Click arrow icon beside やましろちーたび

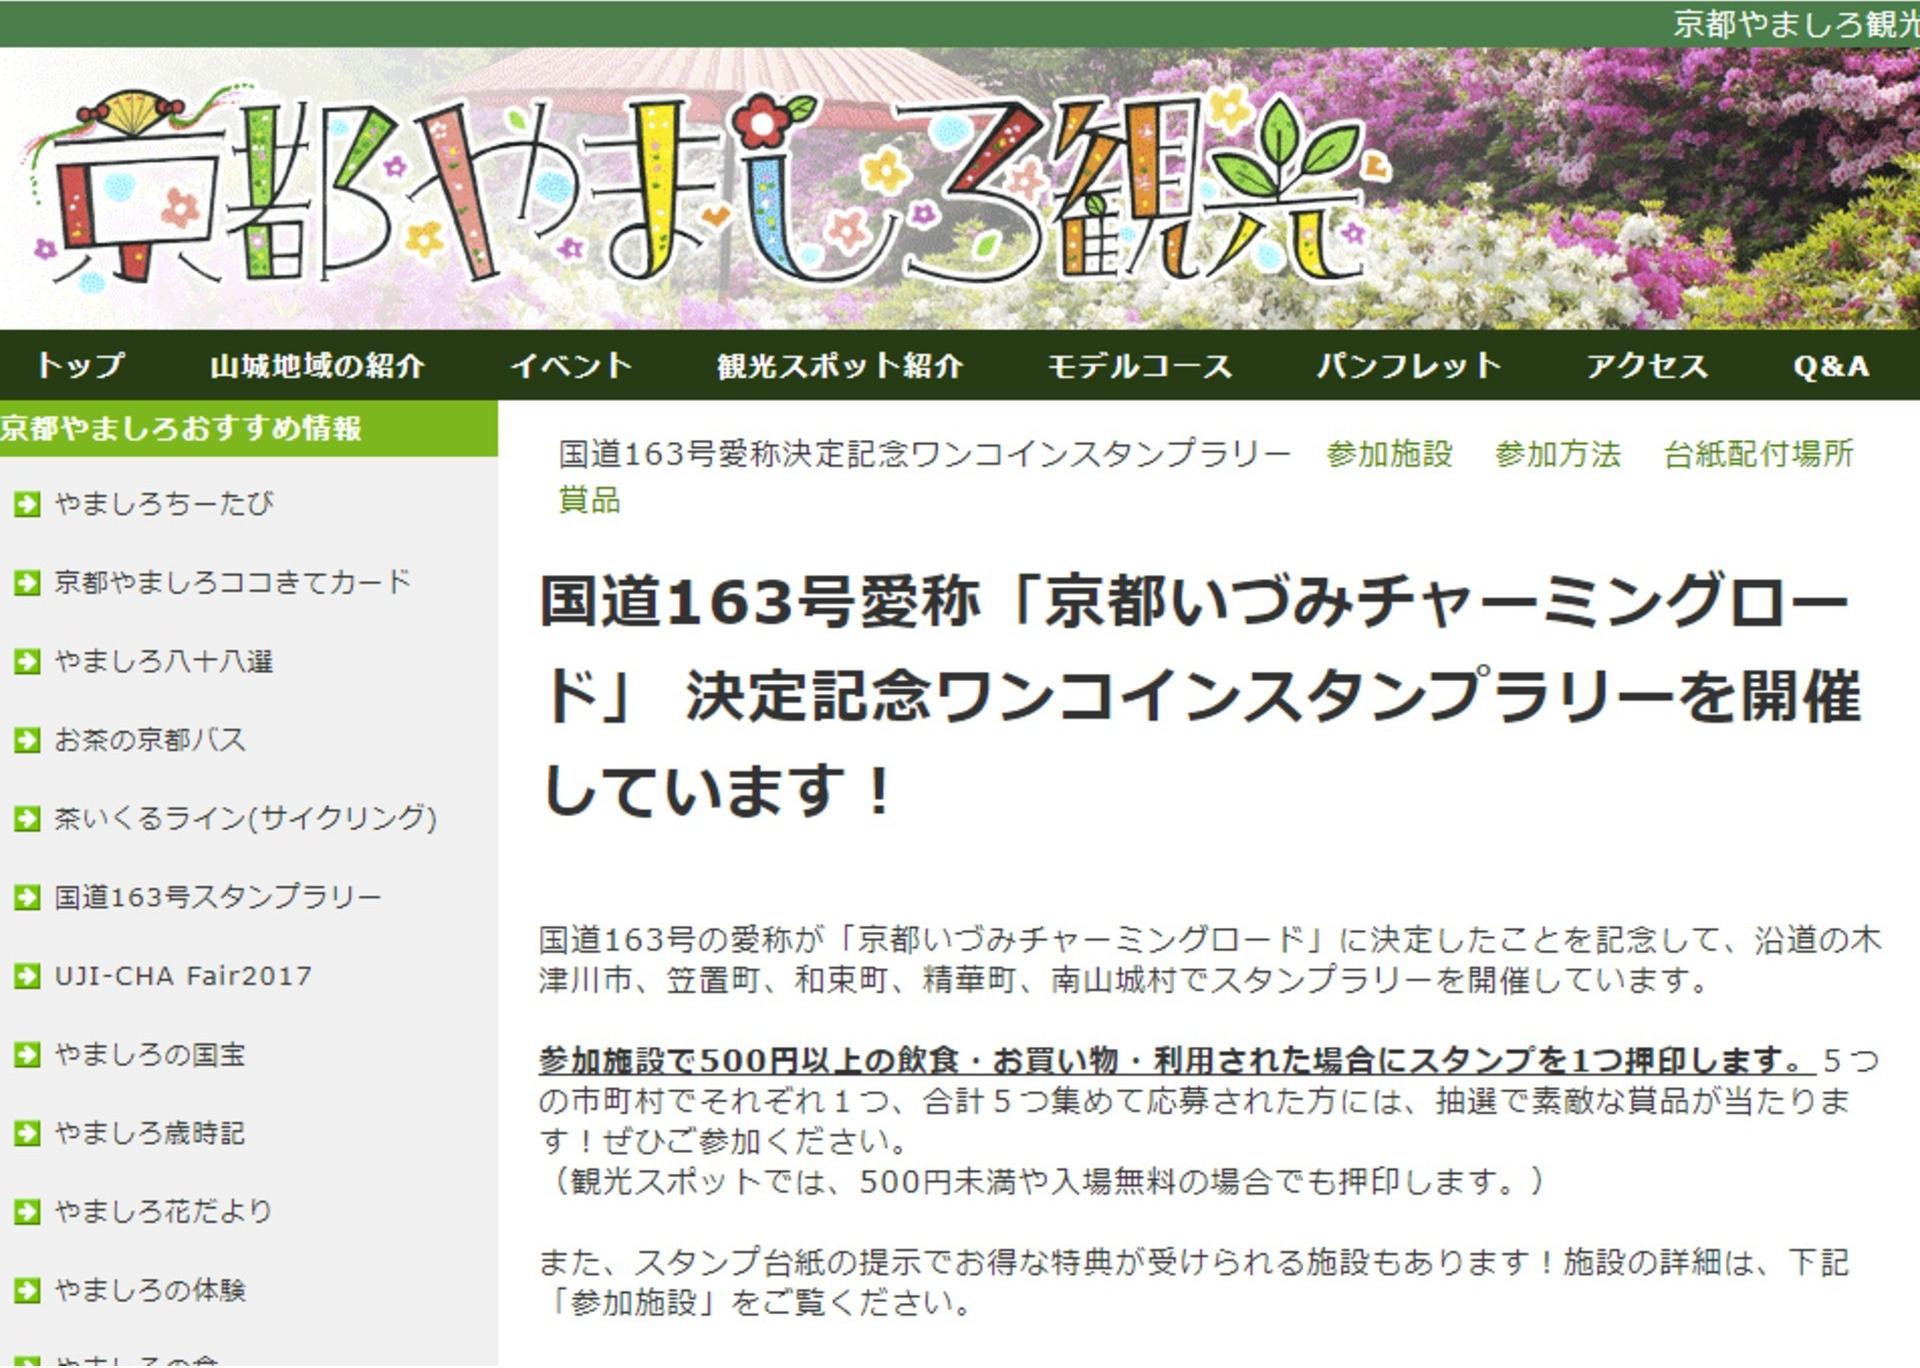(27, 504)
